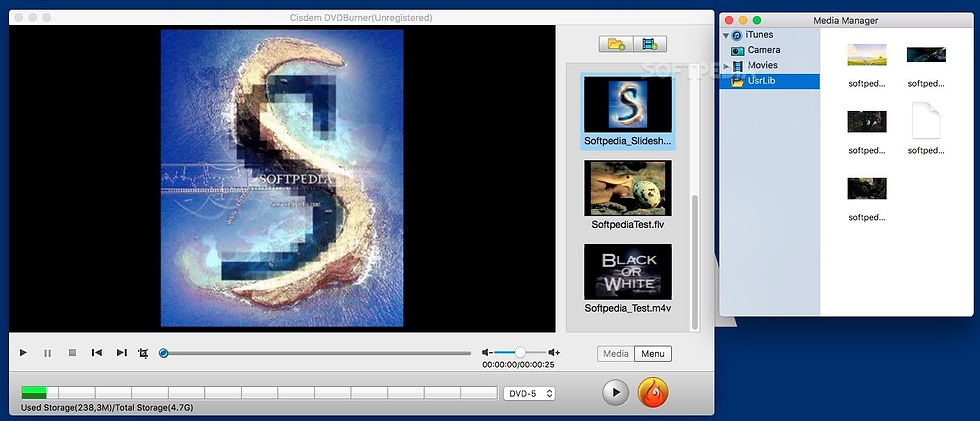Switch to the Menu tab
980x421 pixels.
(653, 354)
